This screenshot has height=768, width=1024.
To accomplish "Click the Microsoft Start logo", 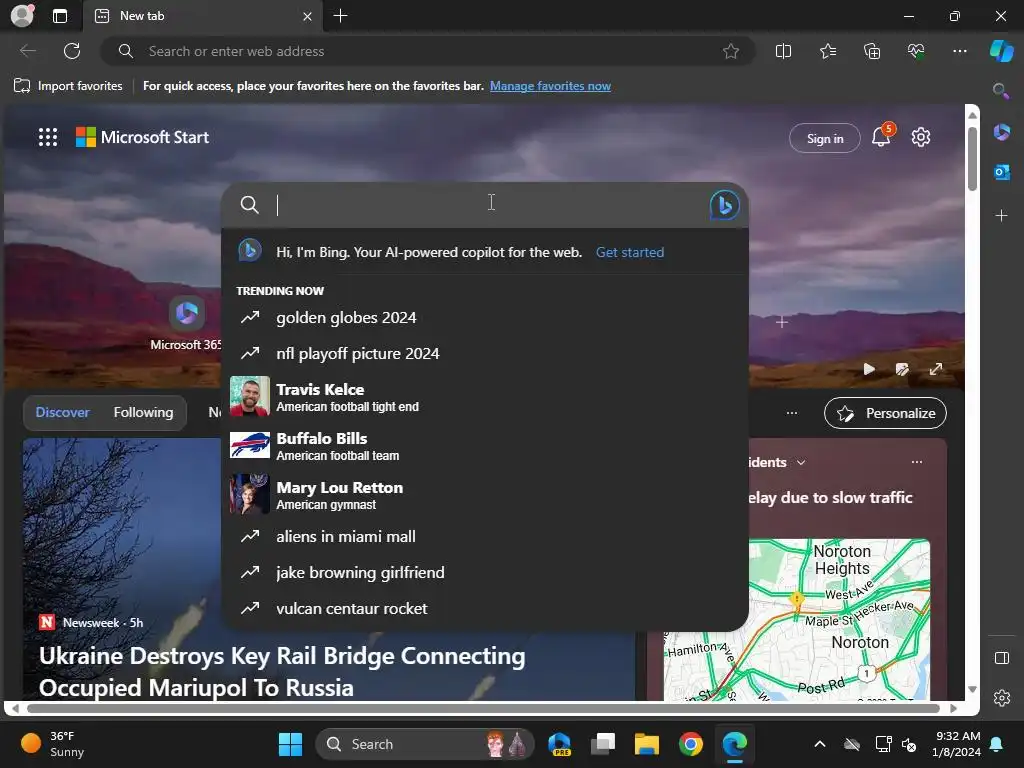I will (x=142, y=137).
